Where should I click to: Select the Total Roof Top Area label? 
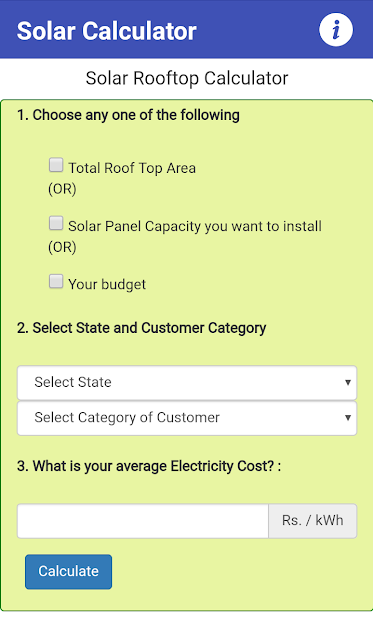click(132, 168)
